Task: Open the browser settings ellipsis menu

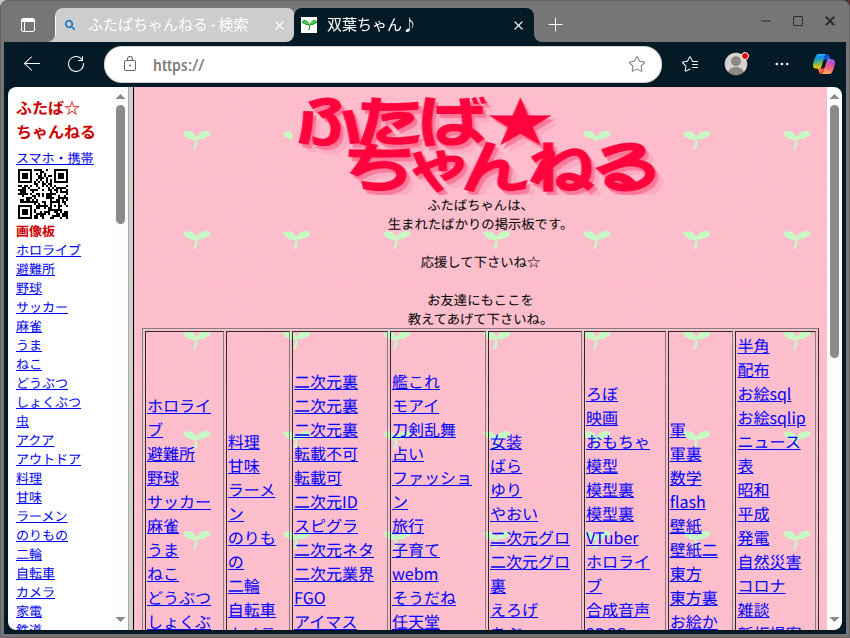Action: [782, 64]
